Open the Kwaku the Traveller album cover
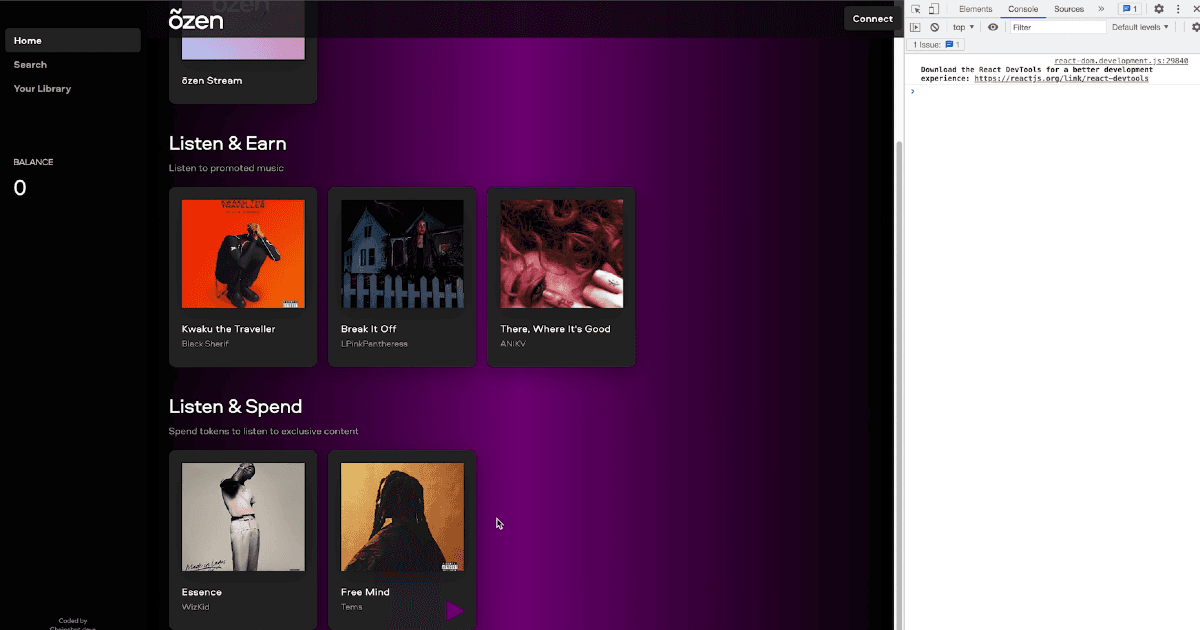This screenshot has height=630, width=1200. [243, 254]
